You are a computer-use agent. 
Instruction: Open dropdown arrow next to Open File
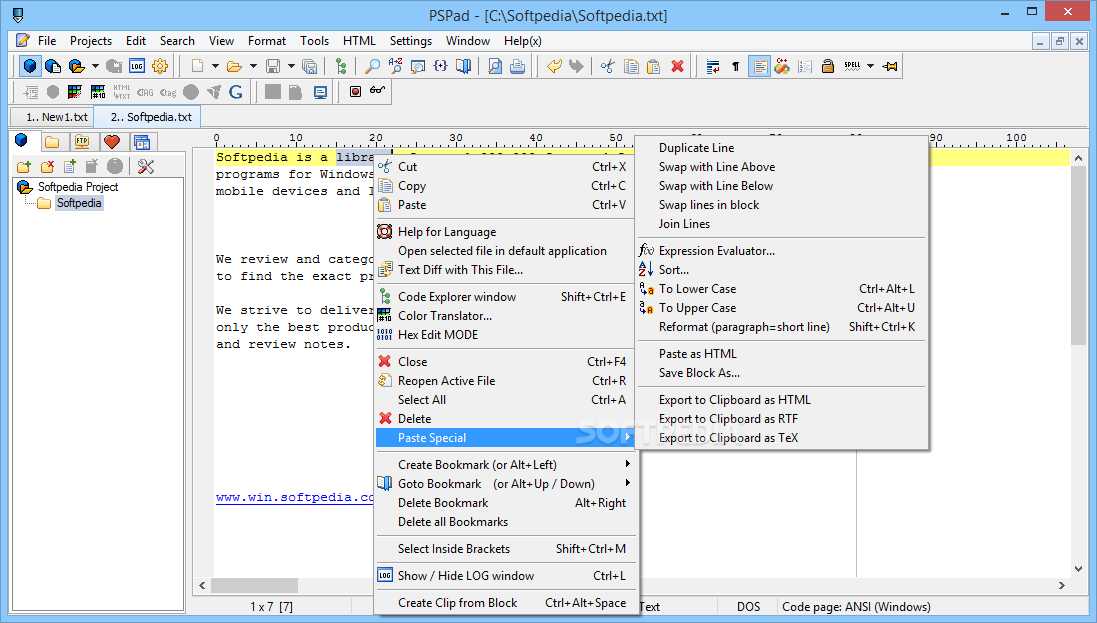[253, 66]
